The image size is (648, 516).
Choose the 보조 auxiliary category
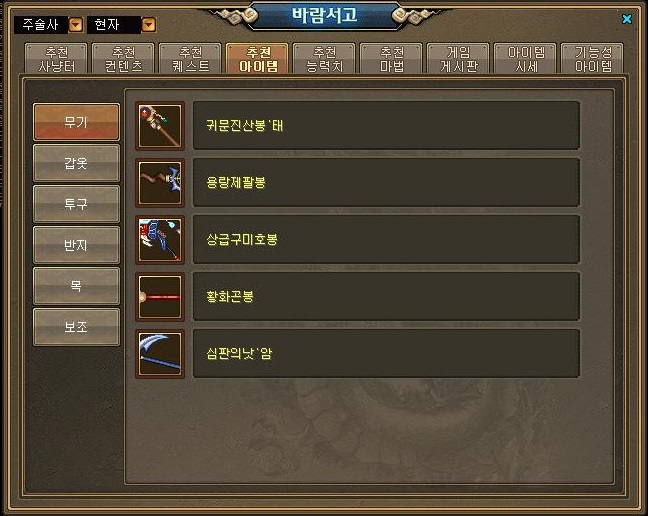click(76, 327)
